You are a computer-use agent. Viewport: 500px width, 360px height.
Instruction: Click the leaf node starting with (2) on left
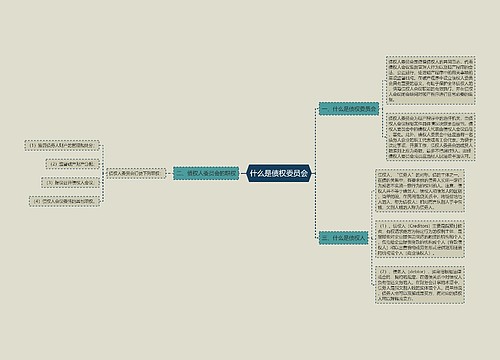click(72, 164)
